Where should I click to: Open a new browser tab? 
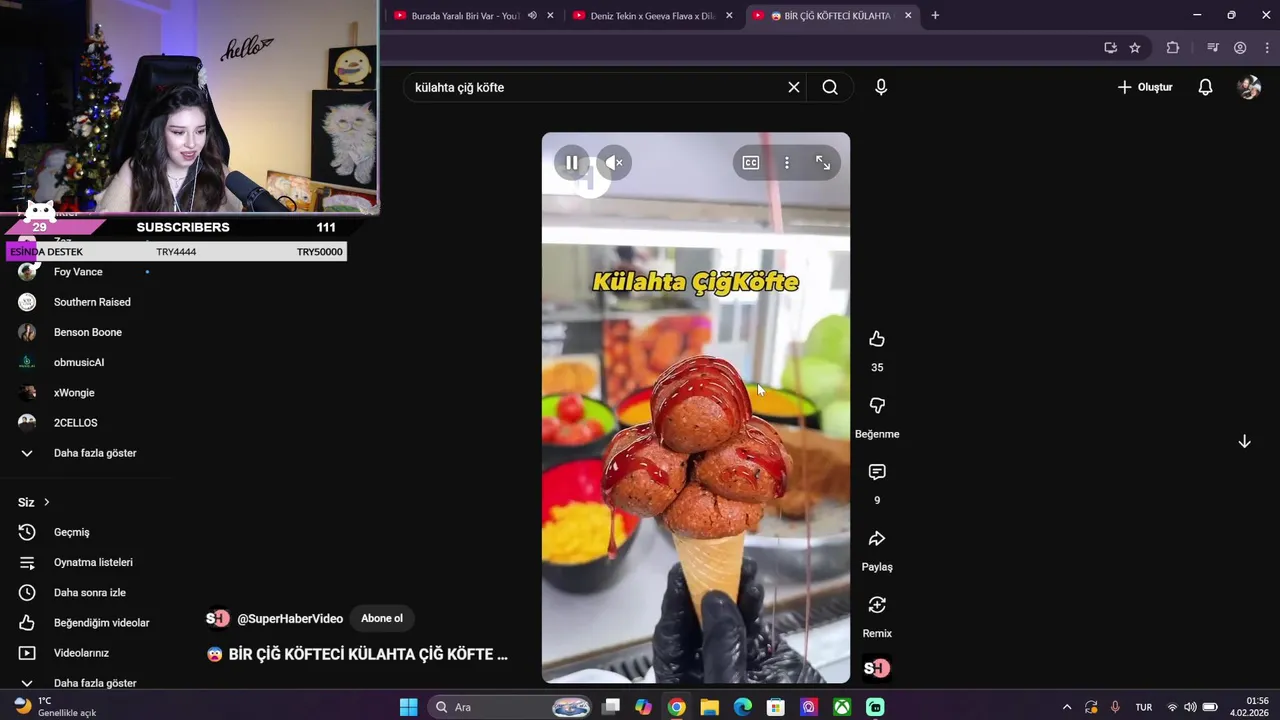click(x=935, y=15)
